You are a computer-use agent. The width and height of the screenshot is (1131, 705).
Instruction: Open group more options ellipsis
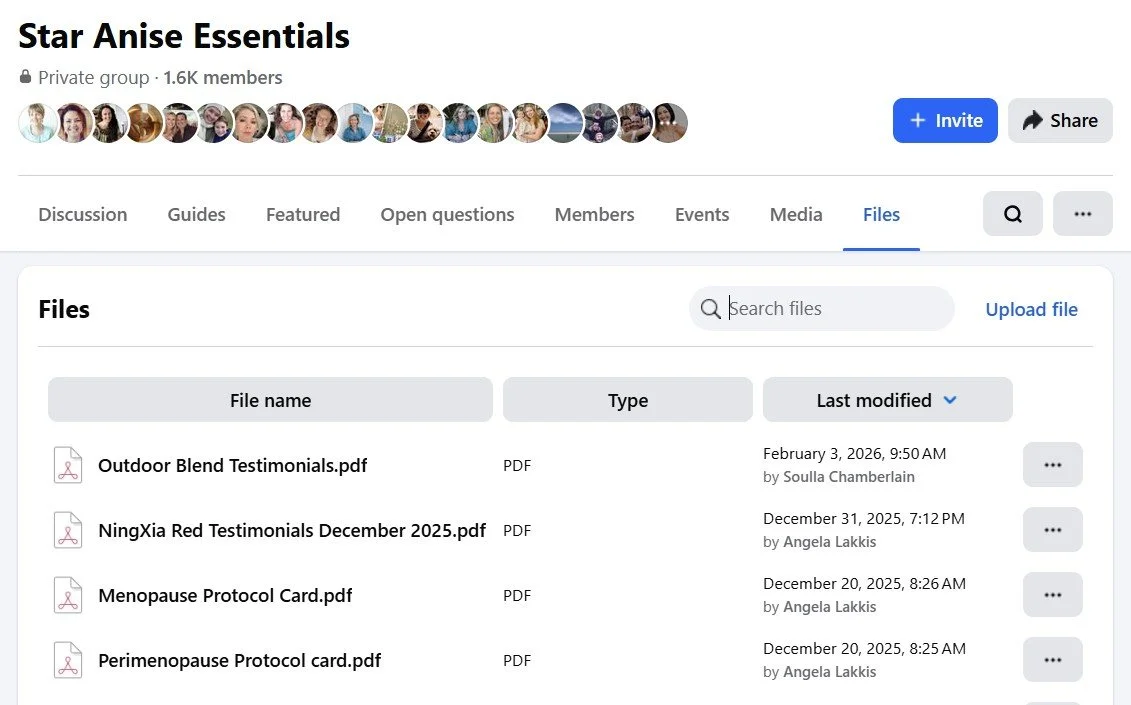pos(1082,214)
